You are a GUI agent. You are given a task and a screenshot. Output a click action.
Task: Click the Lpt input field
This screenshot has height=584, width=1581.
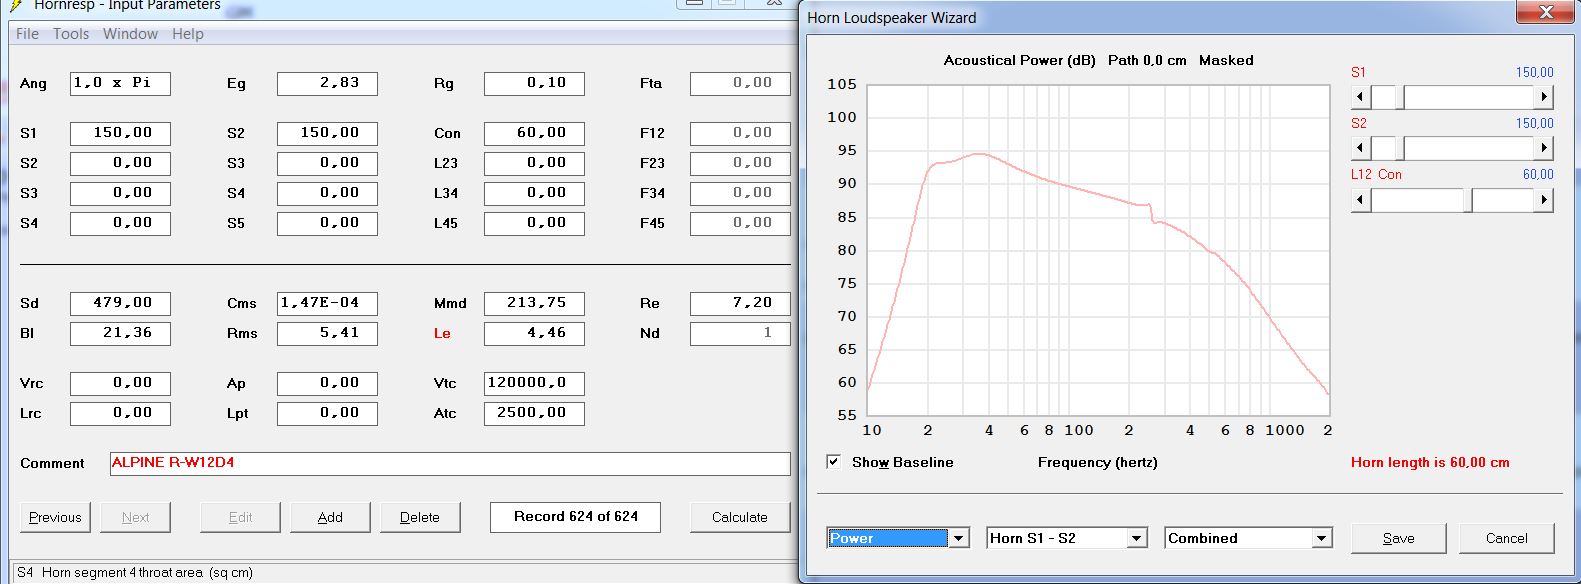point(327,413)
